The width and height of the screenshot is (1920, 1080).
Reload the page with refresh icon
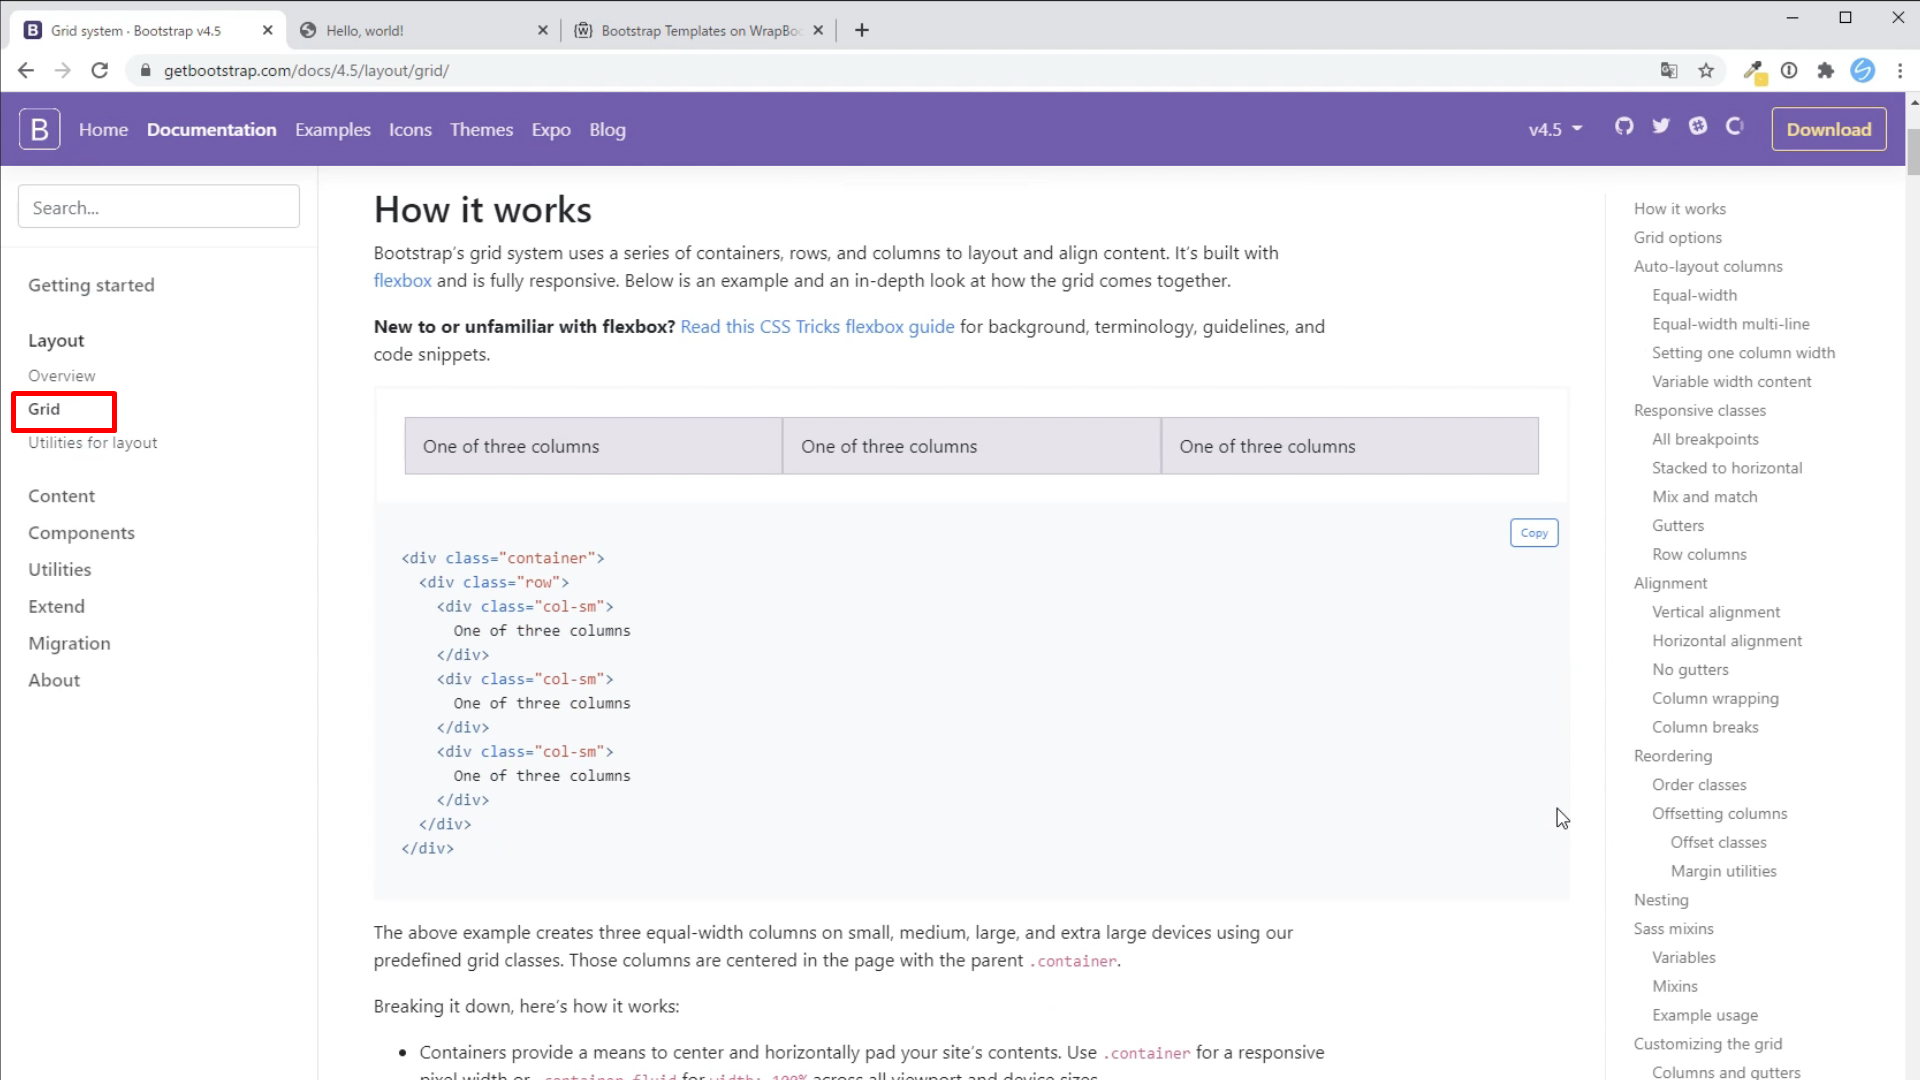99,70
